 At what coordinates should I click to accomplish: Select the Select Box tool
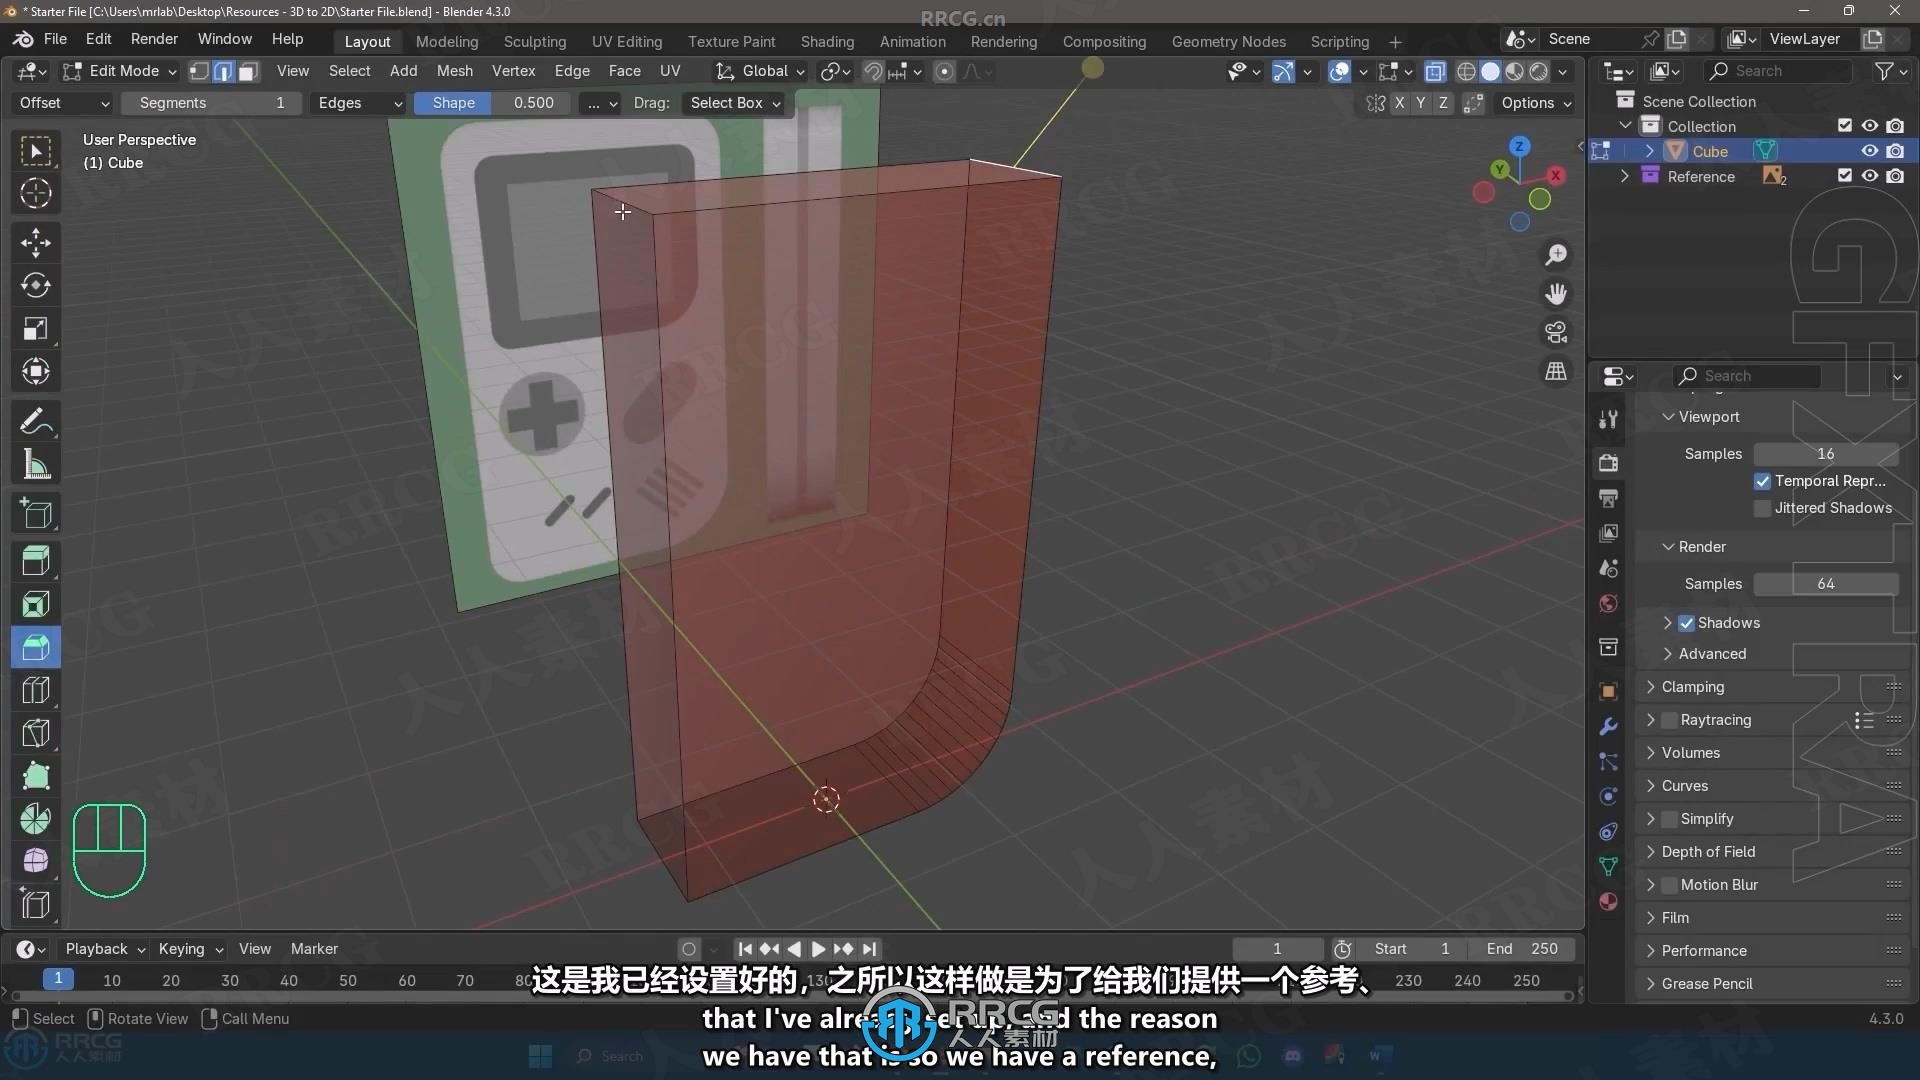click(x=36, y=151)
